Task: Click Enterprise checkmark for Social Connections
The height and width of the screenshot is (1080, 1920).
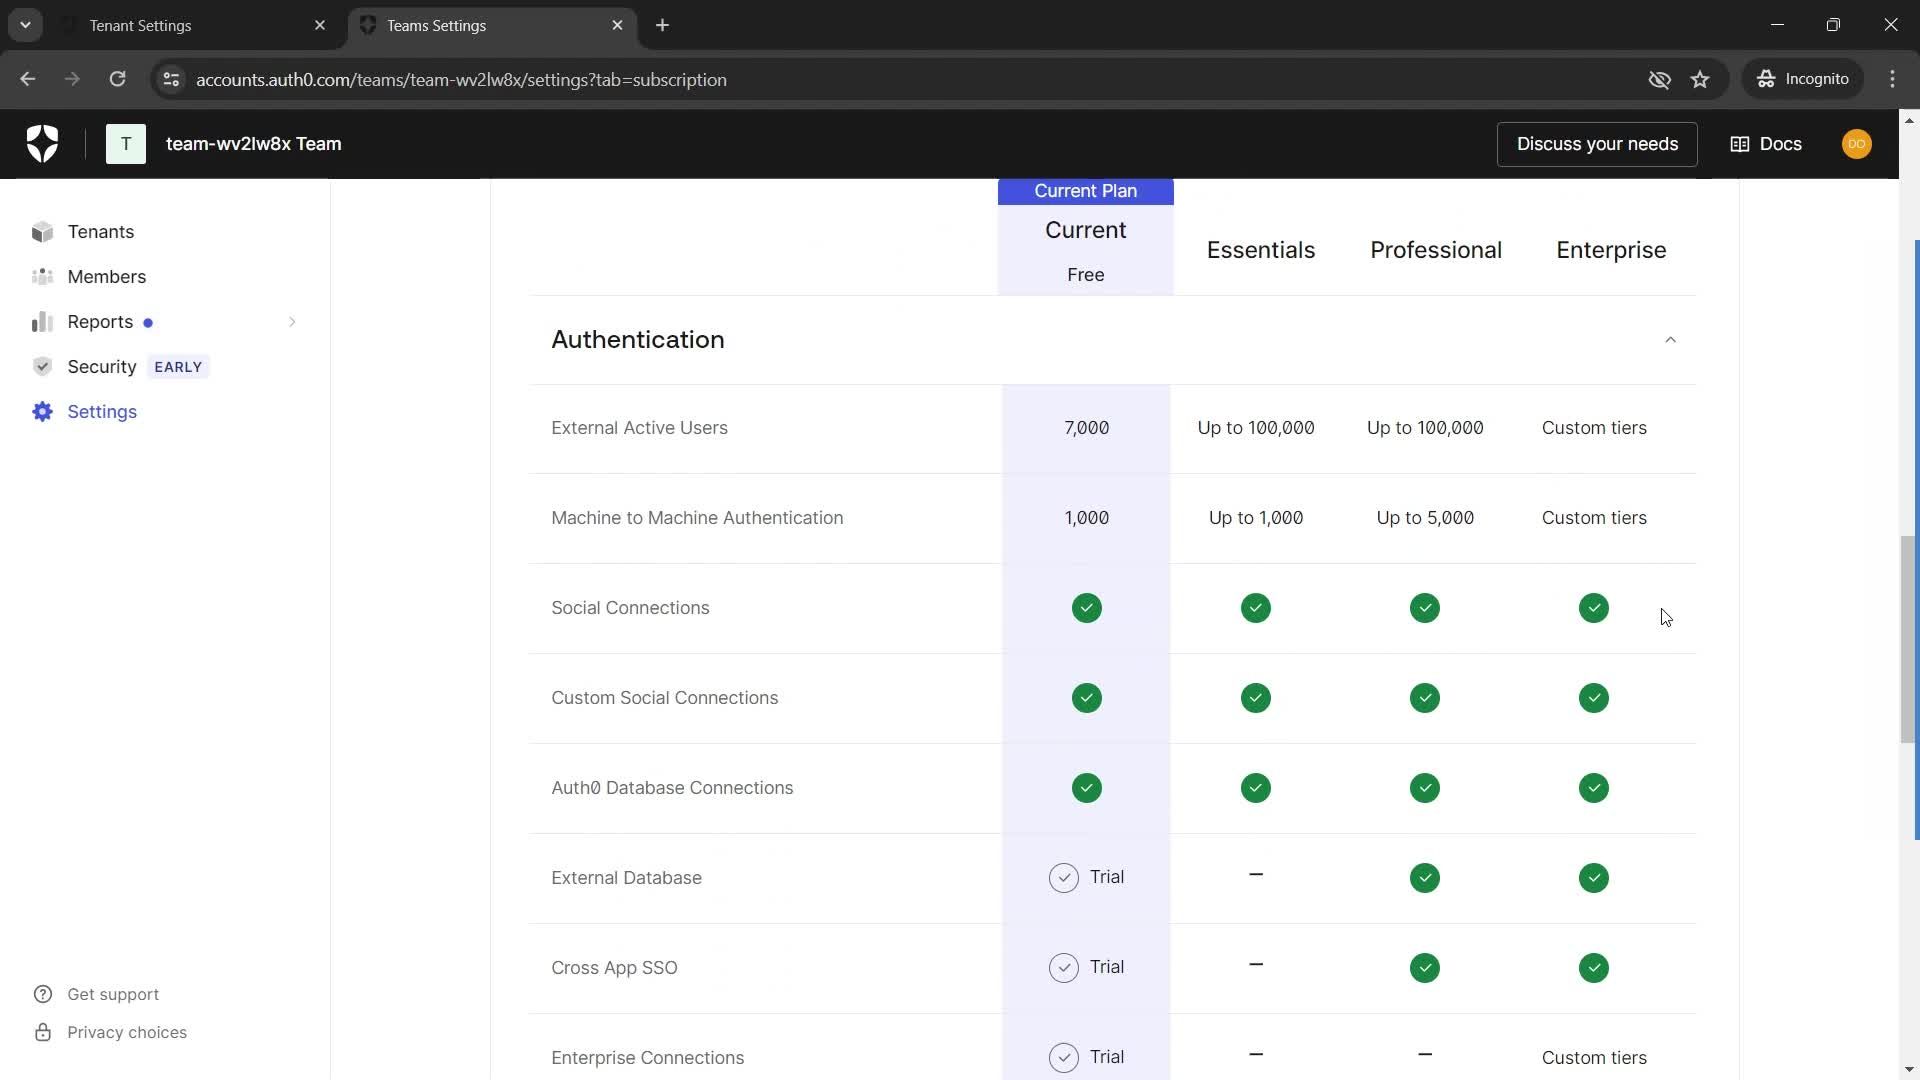Action: pyautogui.click(x=1594, y=608)
